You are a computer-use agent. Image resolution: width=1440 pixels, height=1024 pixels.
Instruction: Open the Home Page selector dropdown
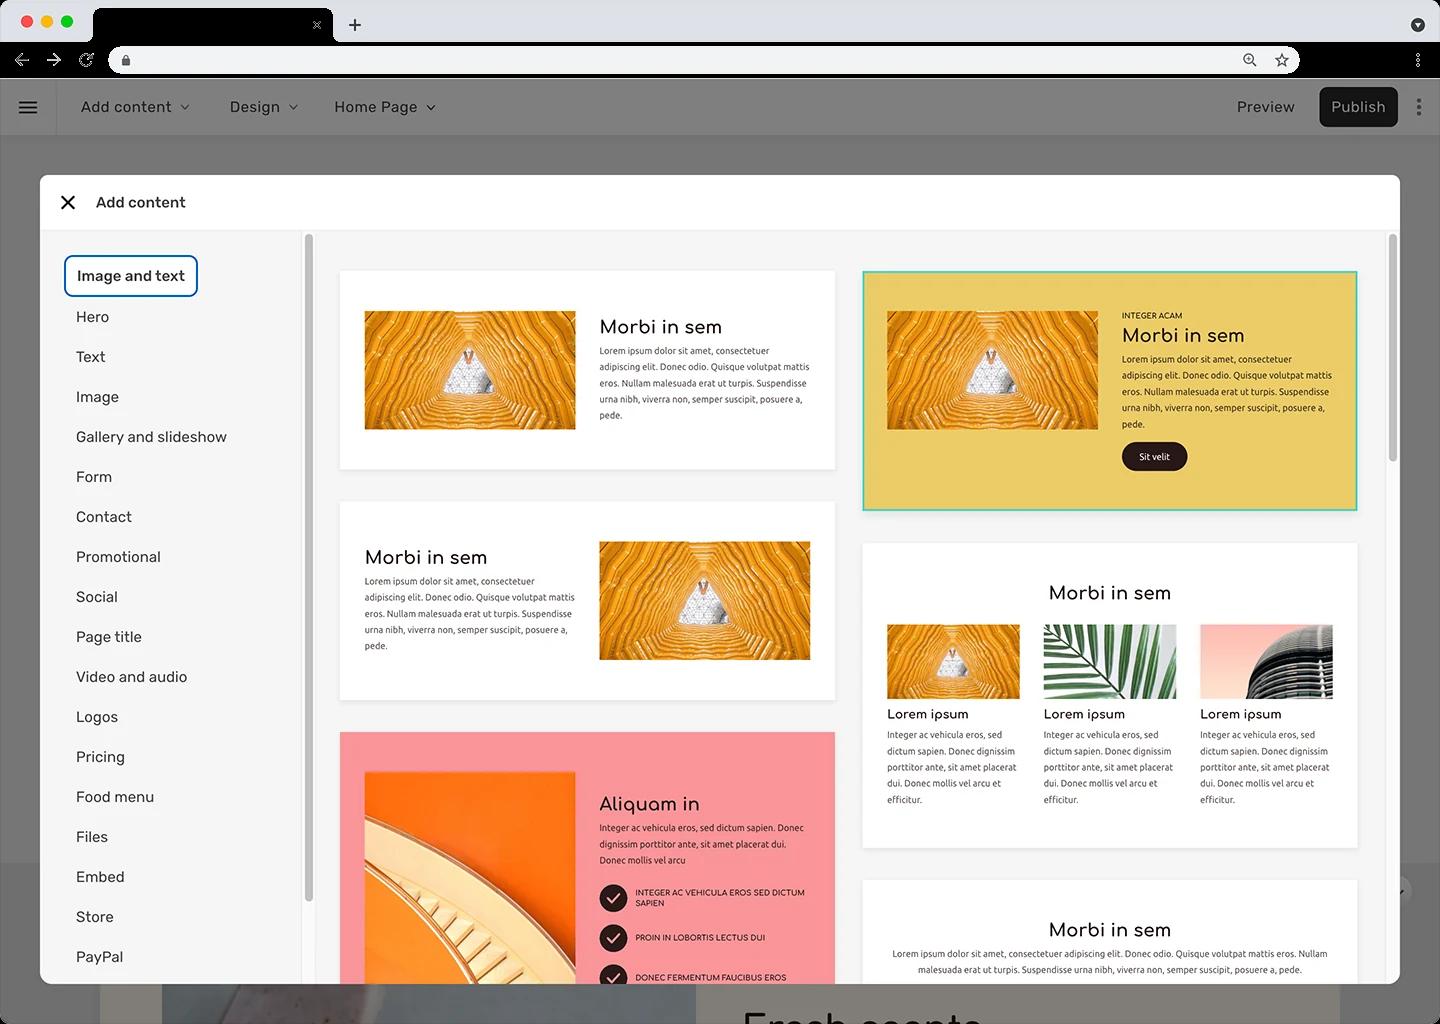pyautogui.click(x=385, y=107)
